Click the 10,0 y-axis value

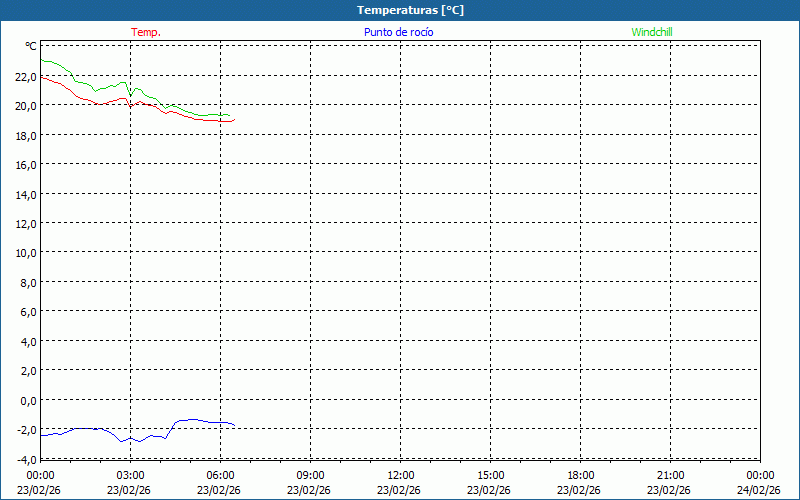24,253
